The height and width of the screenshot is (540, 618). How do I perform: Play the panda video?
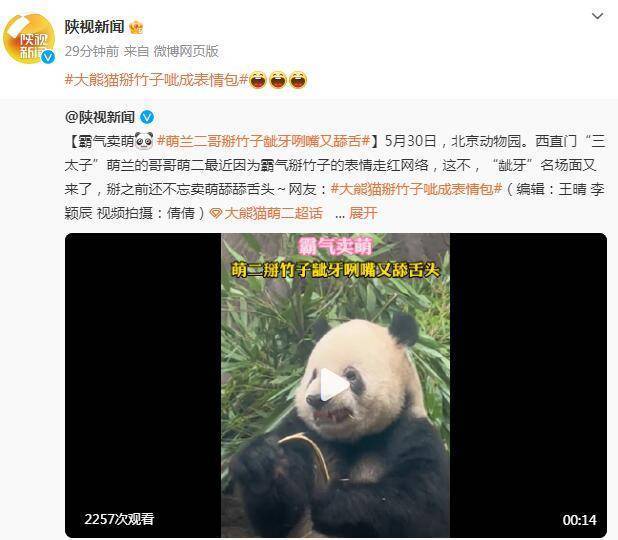coord(335,385)
